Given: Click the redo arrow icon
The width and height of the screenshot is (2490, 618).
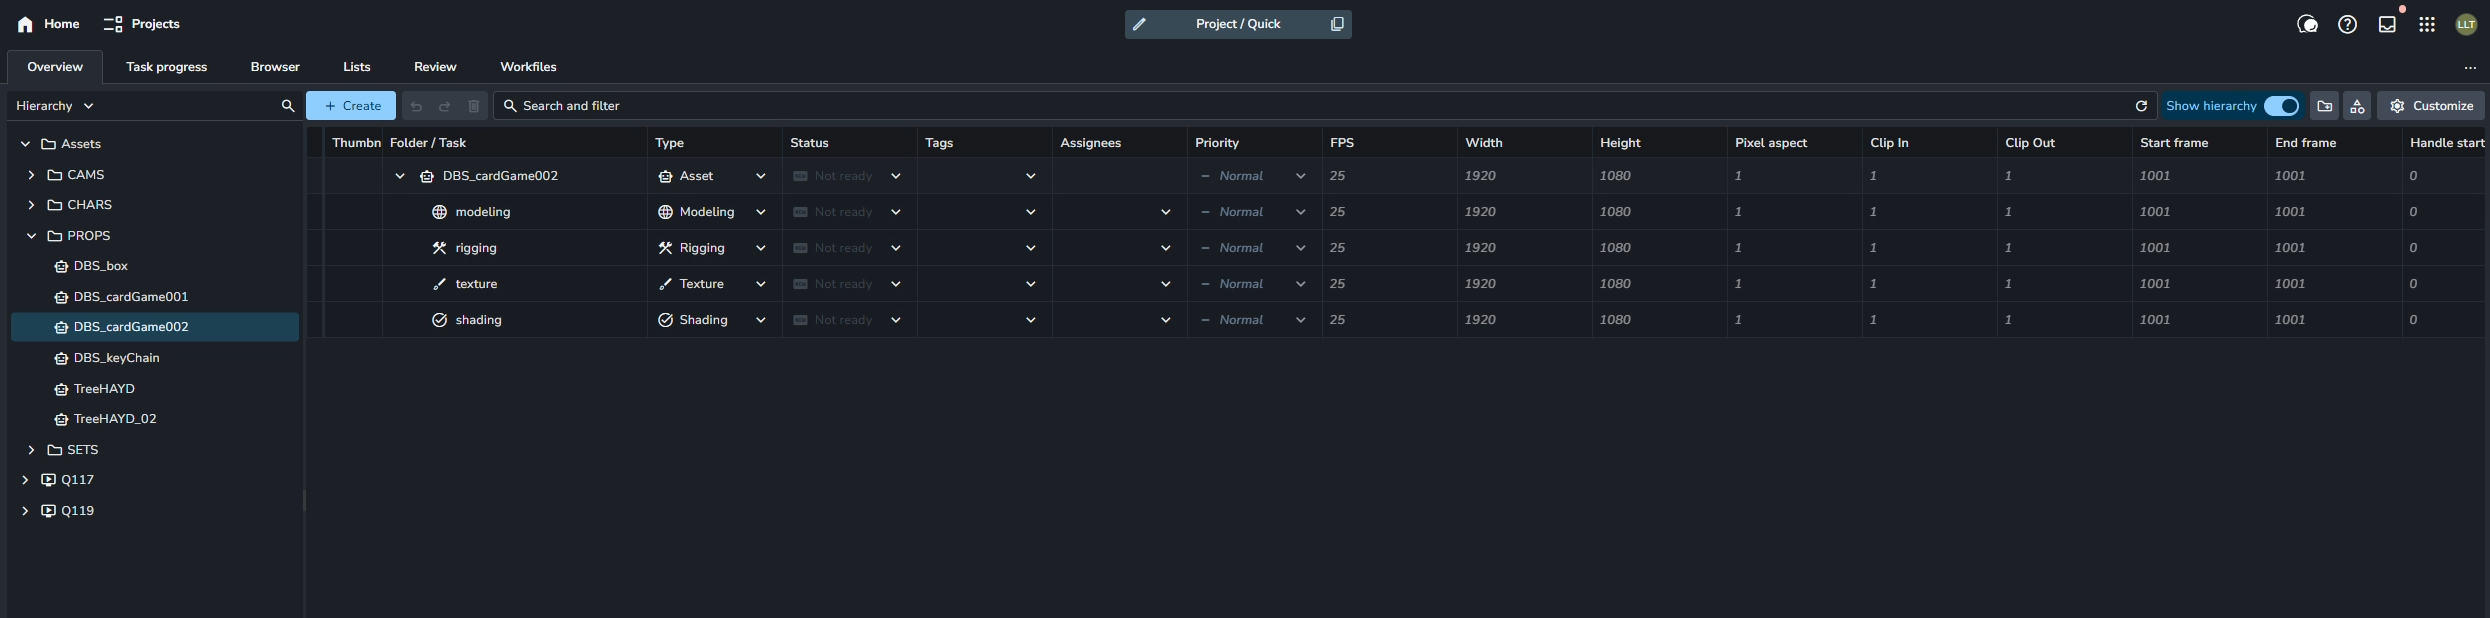Looking at the screenshot, I should [x=445, y=106].
